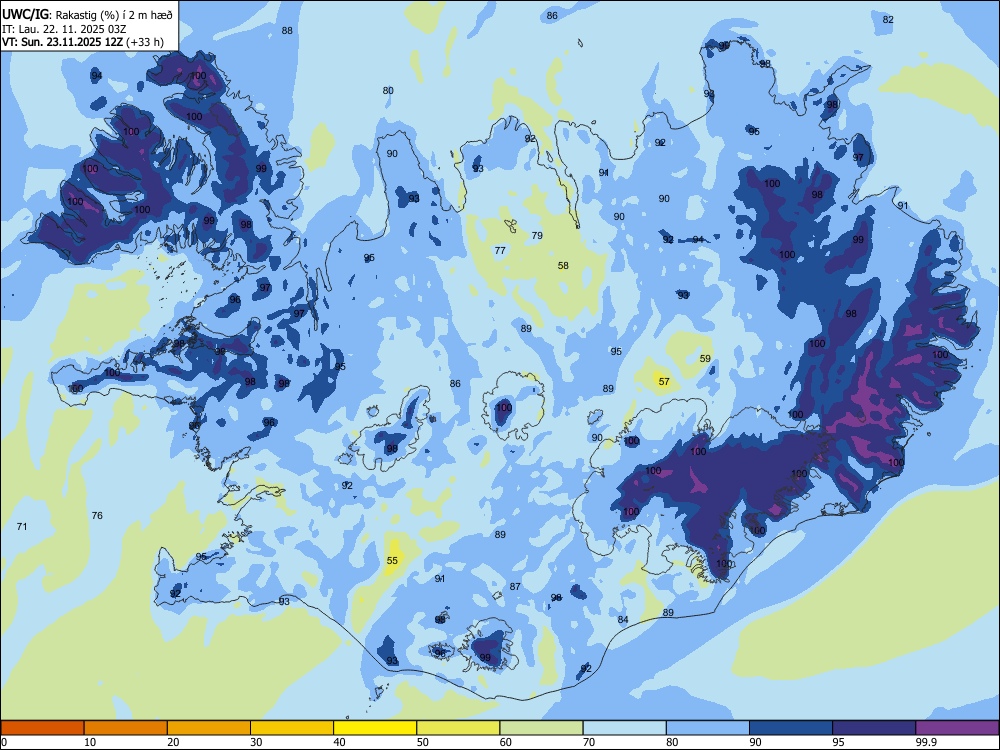The height and width of the screenshot is (750, 1000).
Task: Select the bright yellow 40–50 legend swatch
Action: point(375,728)
